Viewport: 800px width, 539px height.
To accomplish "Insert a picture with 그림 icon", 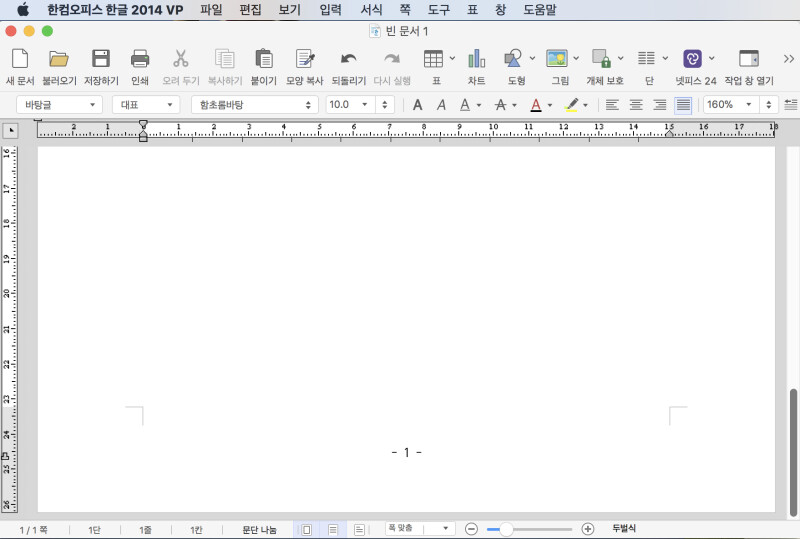I will pyautogui.click(x=557, y=59).
